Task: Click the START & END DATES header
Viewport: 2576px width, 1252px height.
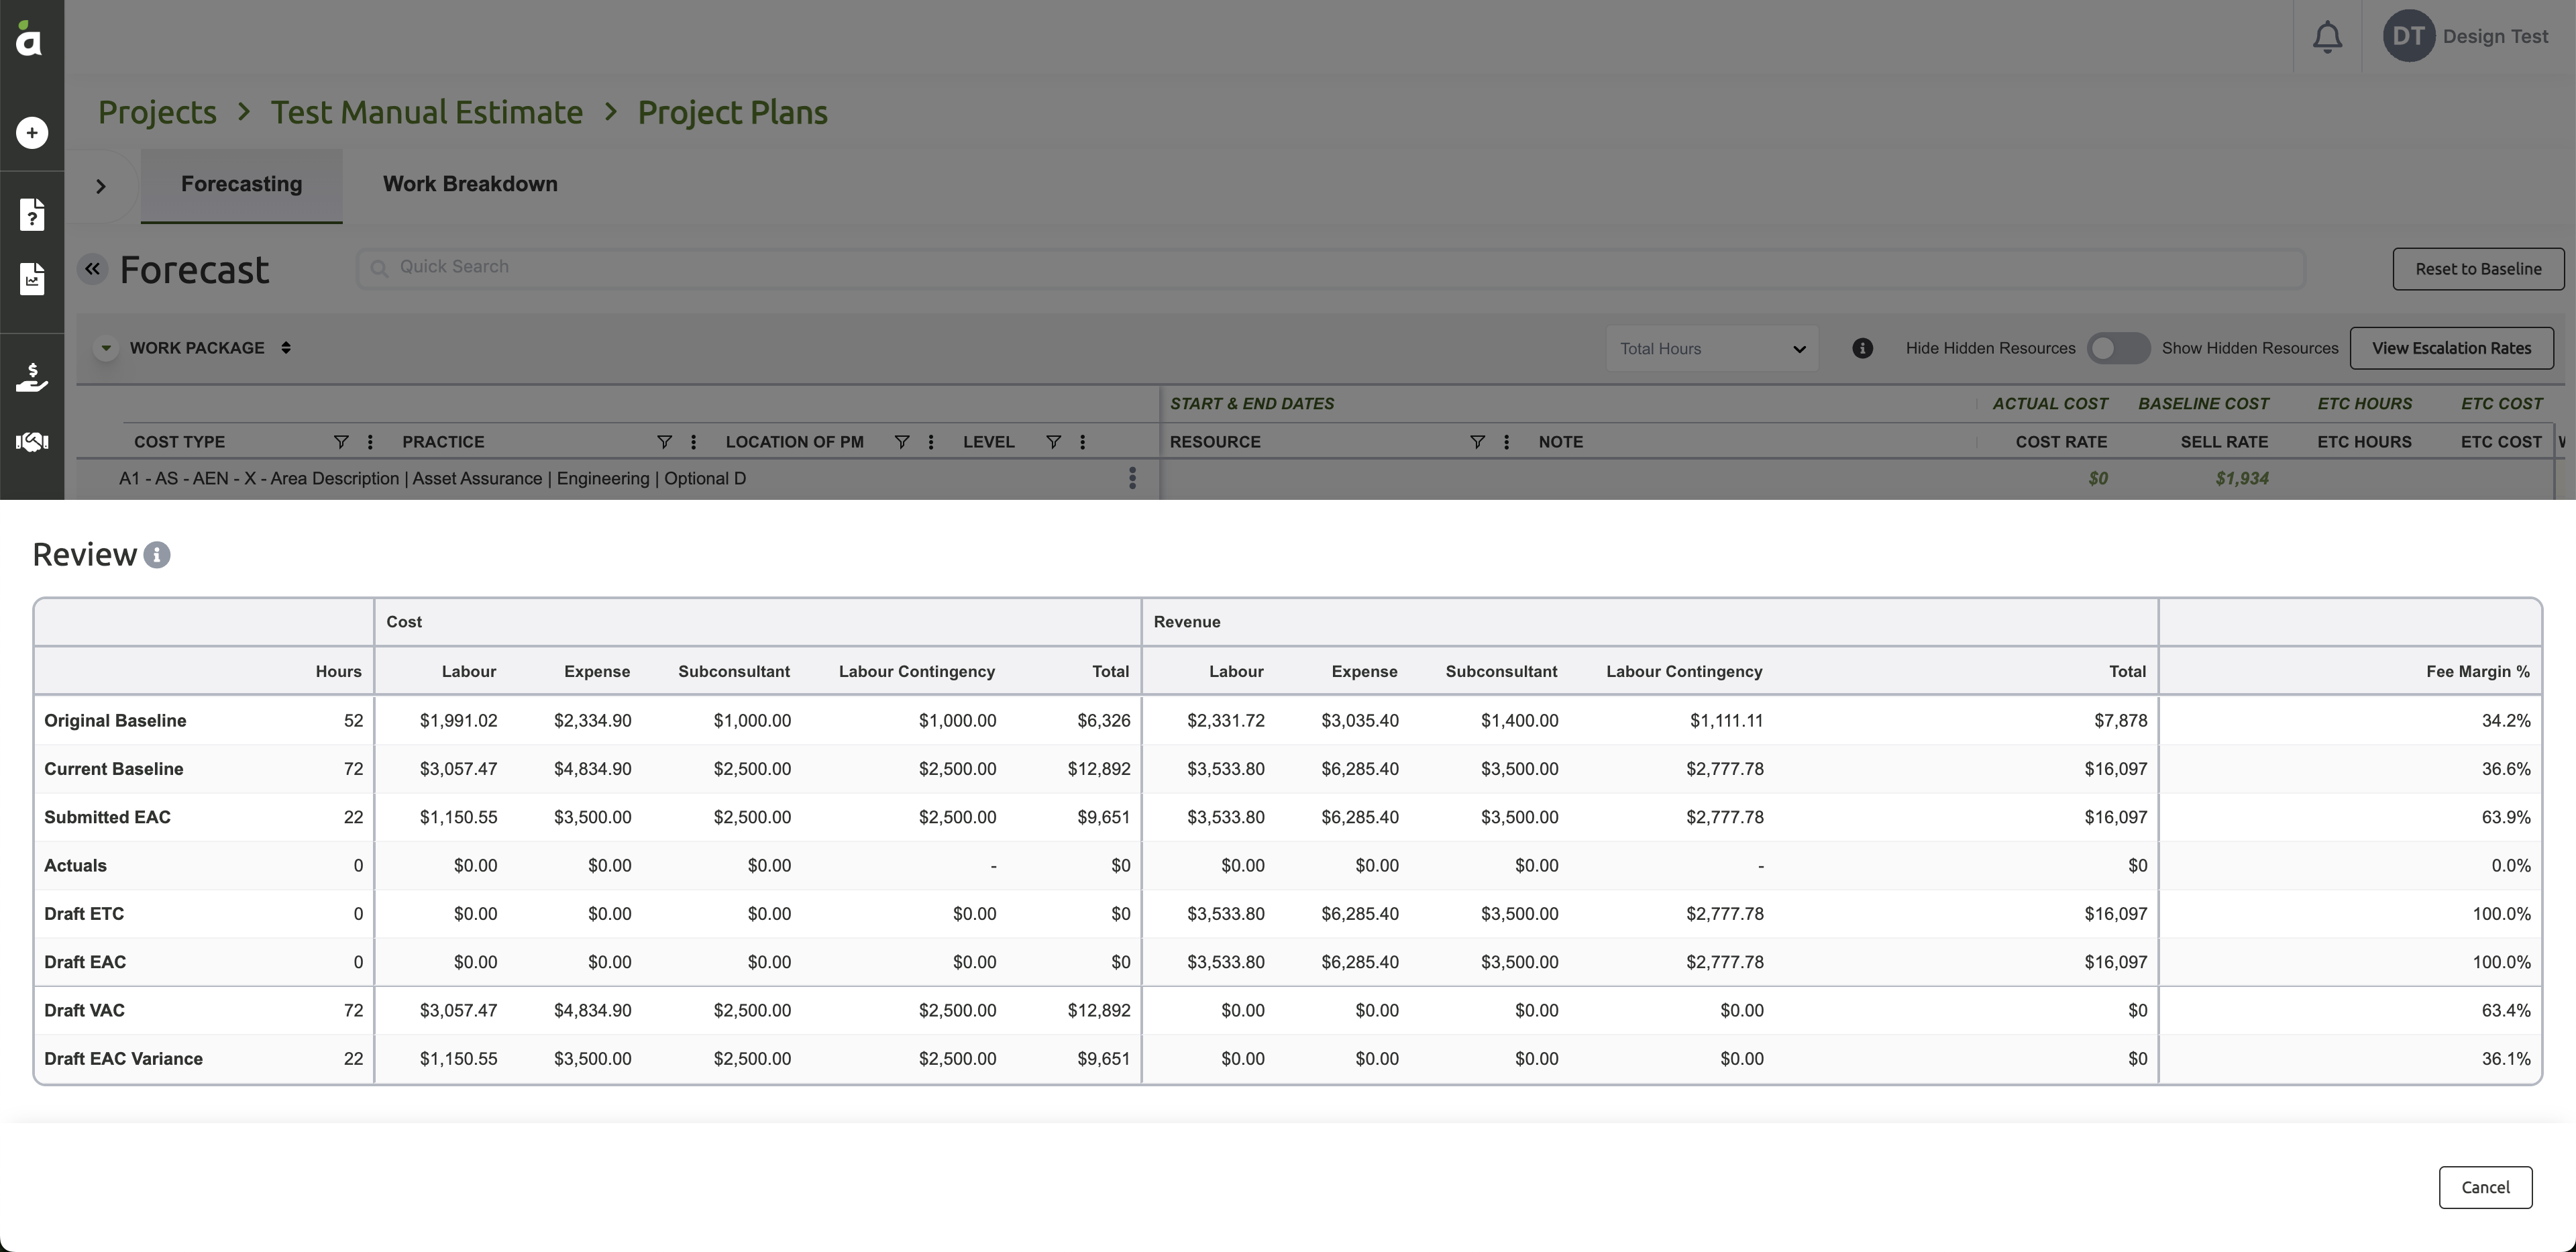Action: (1251, 404)
